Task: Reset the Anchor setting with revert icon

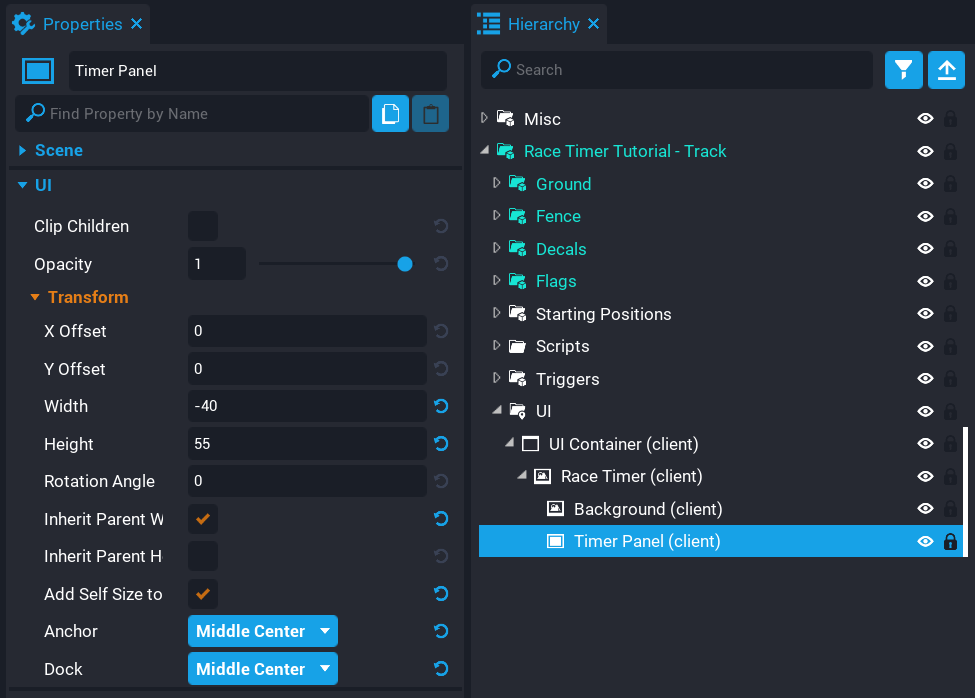Action: 441,631
